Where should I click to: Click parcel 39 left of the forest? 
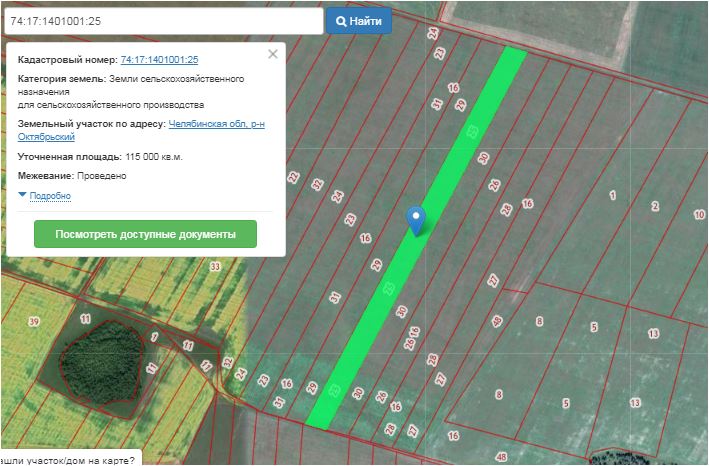(34, 321)
